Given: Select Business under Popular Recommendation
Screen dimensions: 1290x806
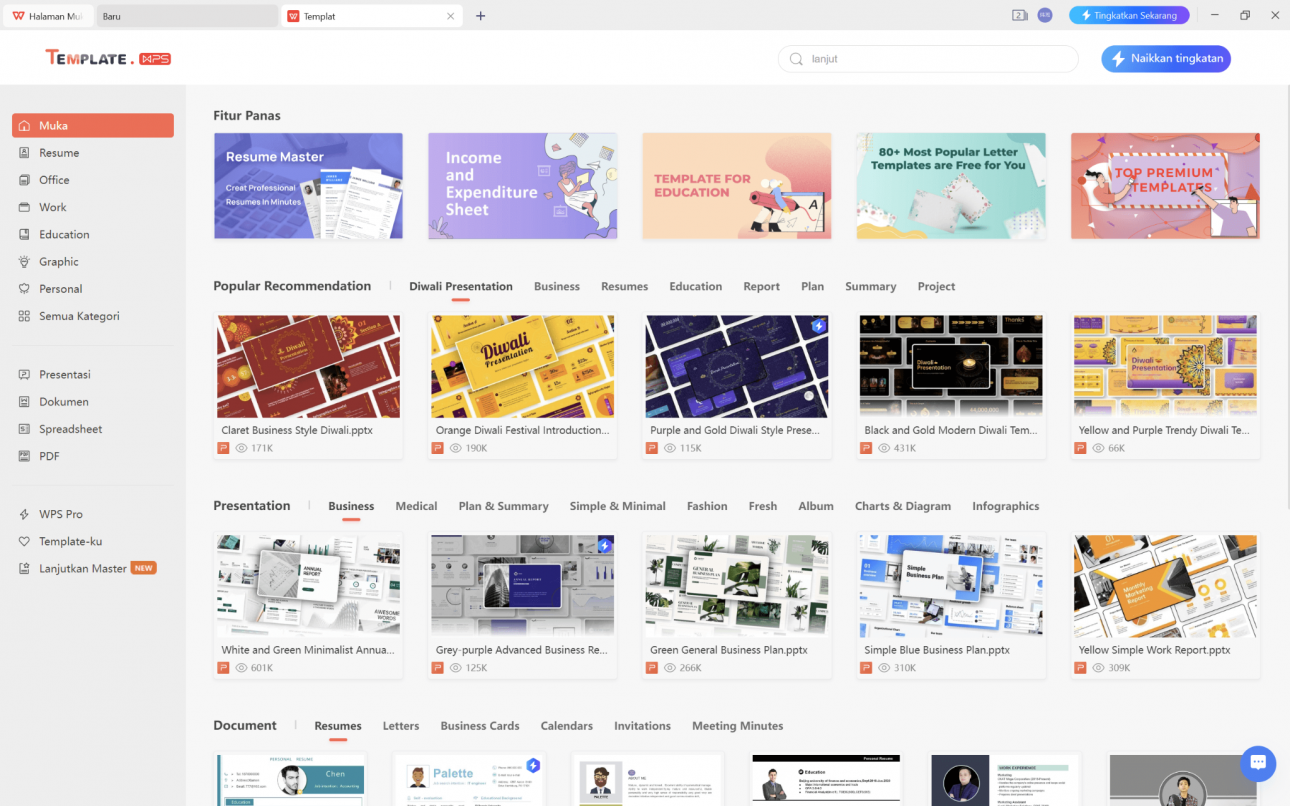Looking at the screenshot, I should point(556,286).
